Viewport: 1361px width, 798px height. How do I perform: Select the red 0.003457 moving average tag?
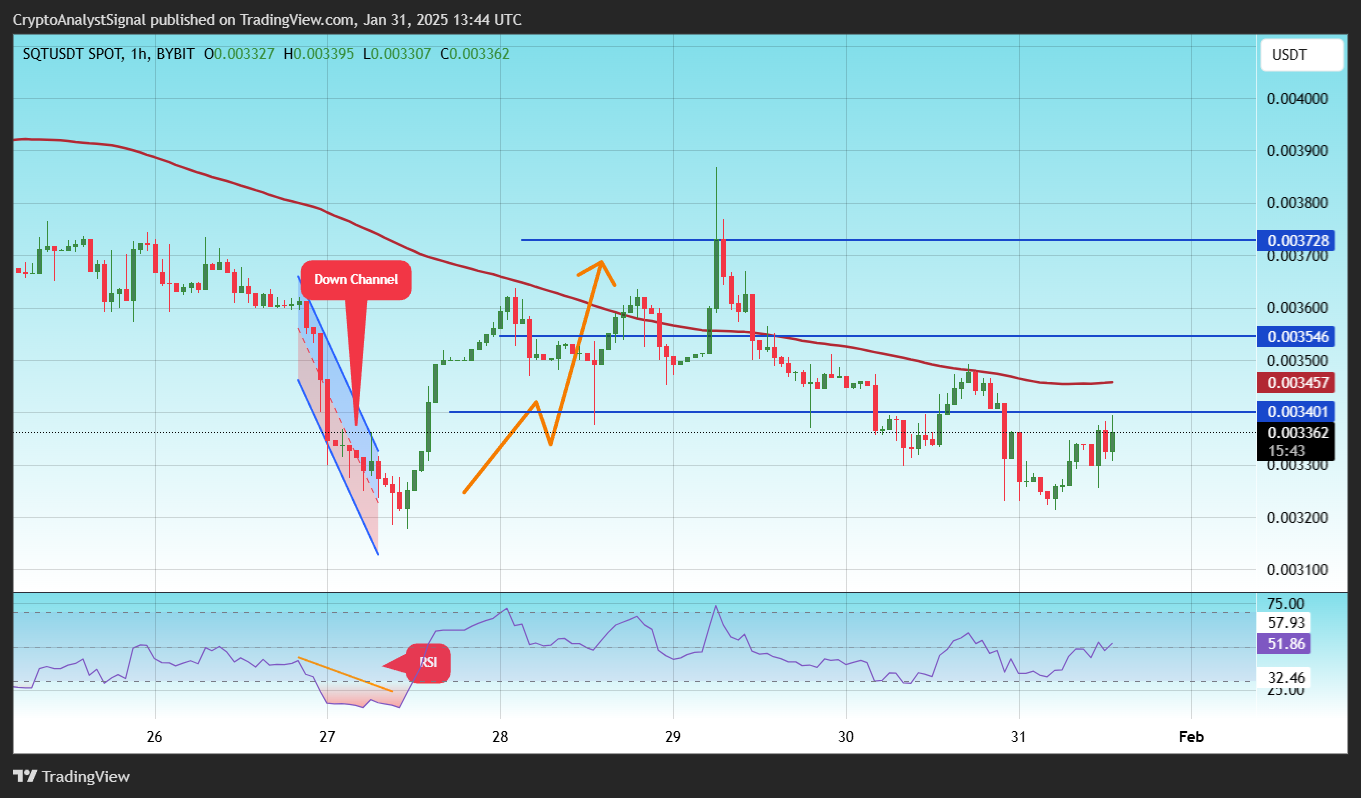point(1298,382)
